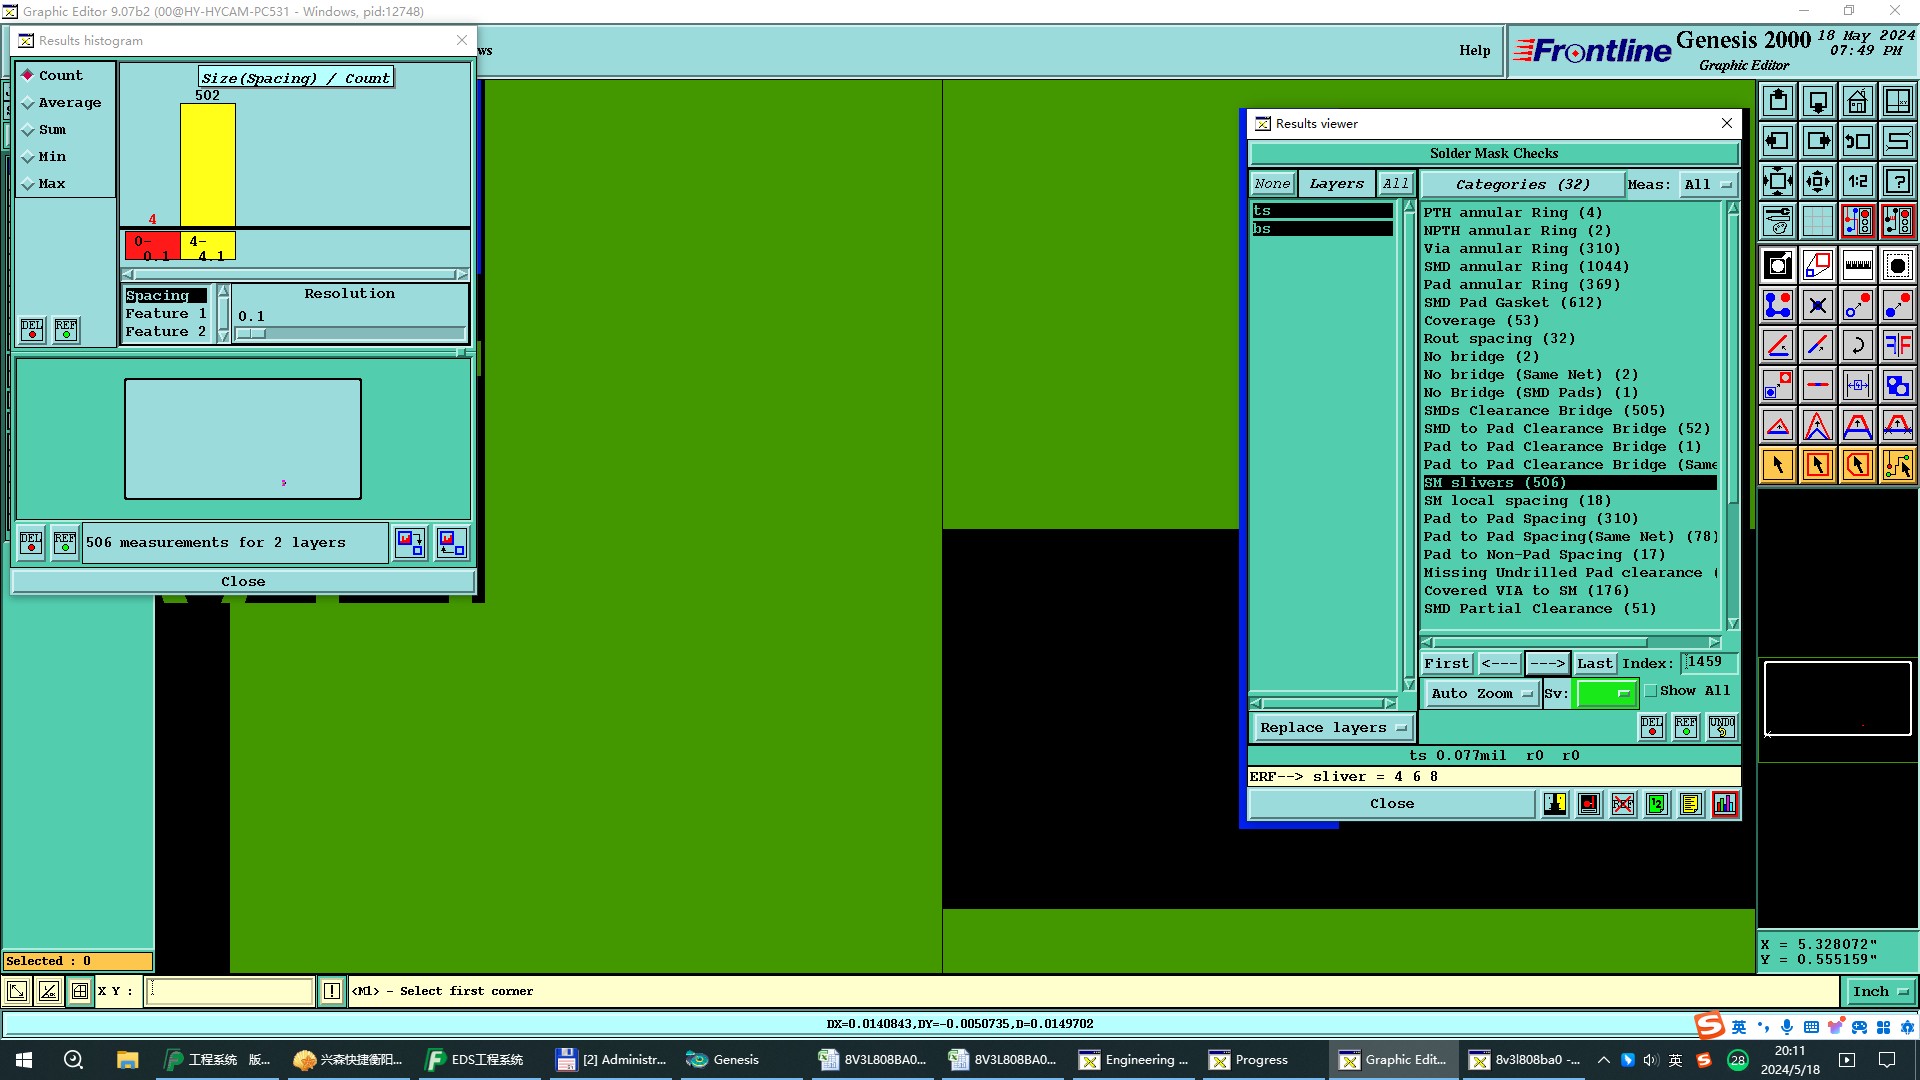
Task: Toggle the grid display icon
Action: pyautogui.click(x=1817, y=220)
